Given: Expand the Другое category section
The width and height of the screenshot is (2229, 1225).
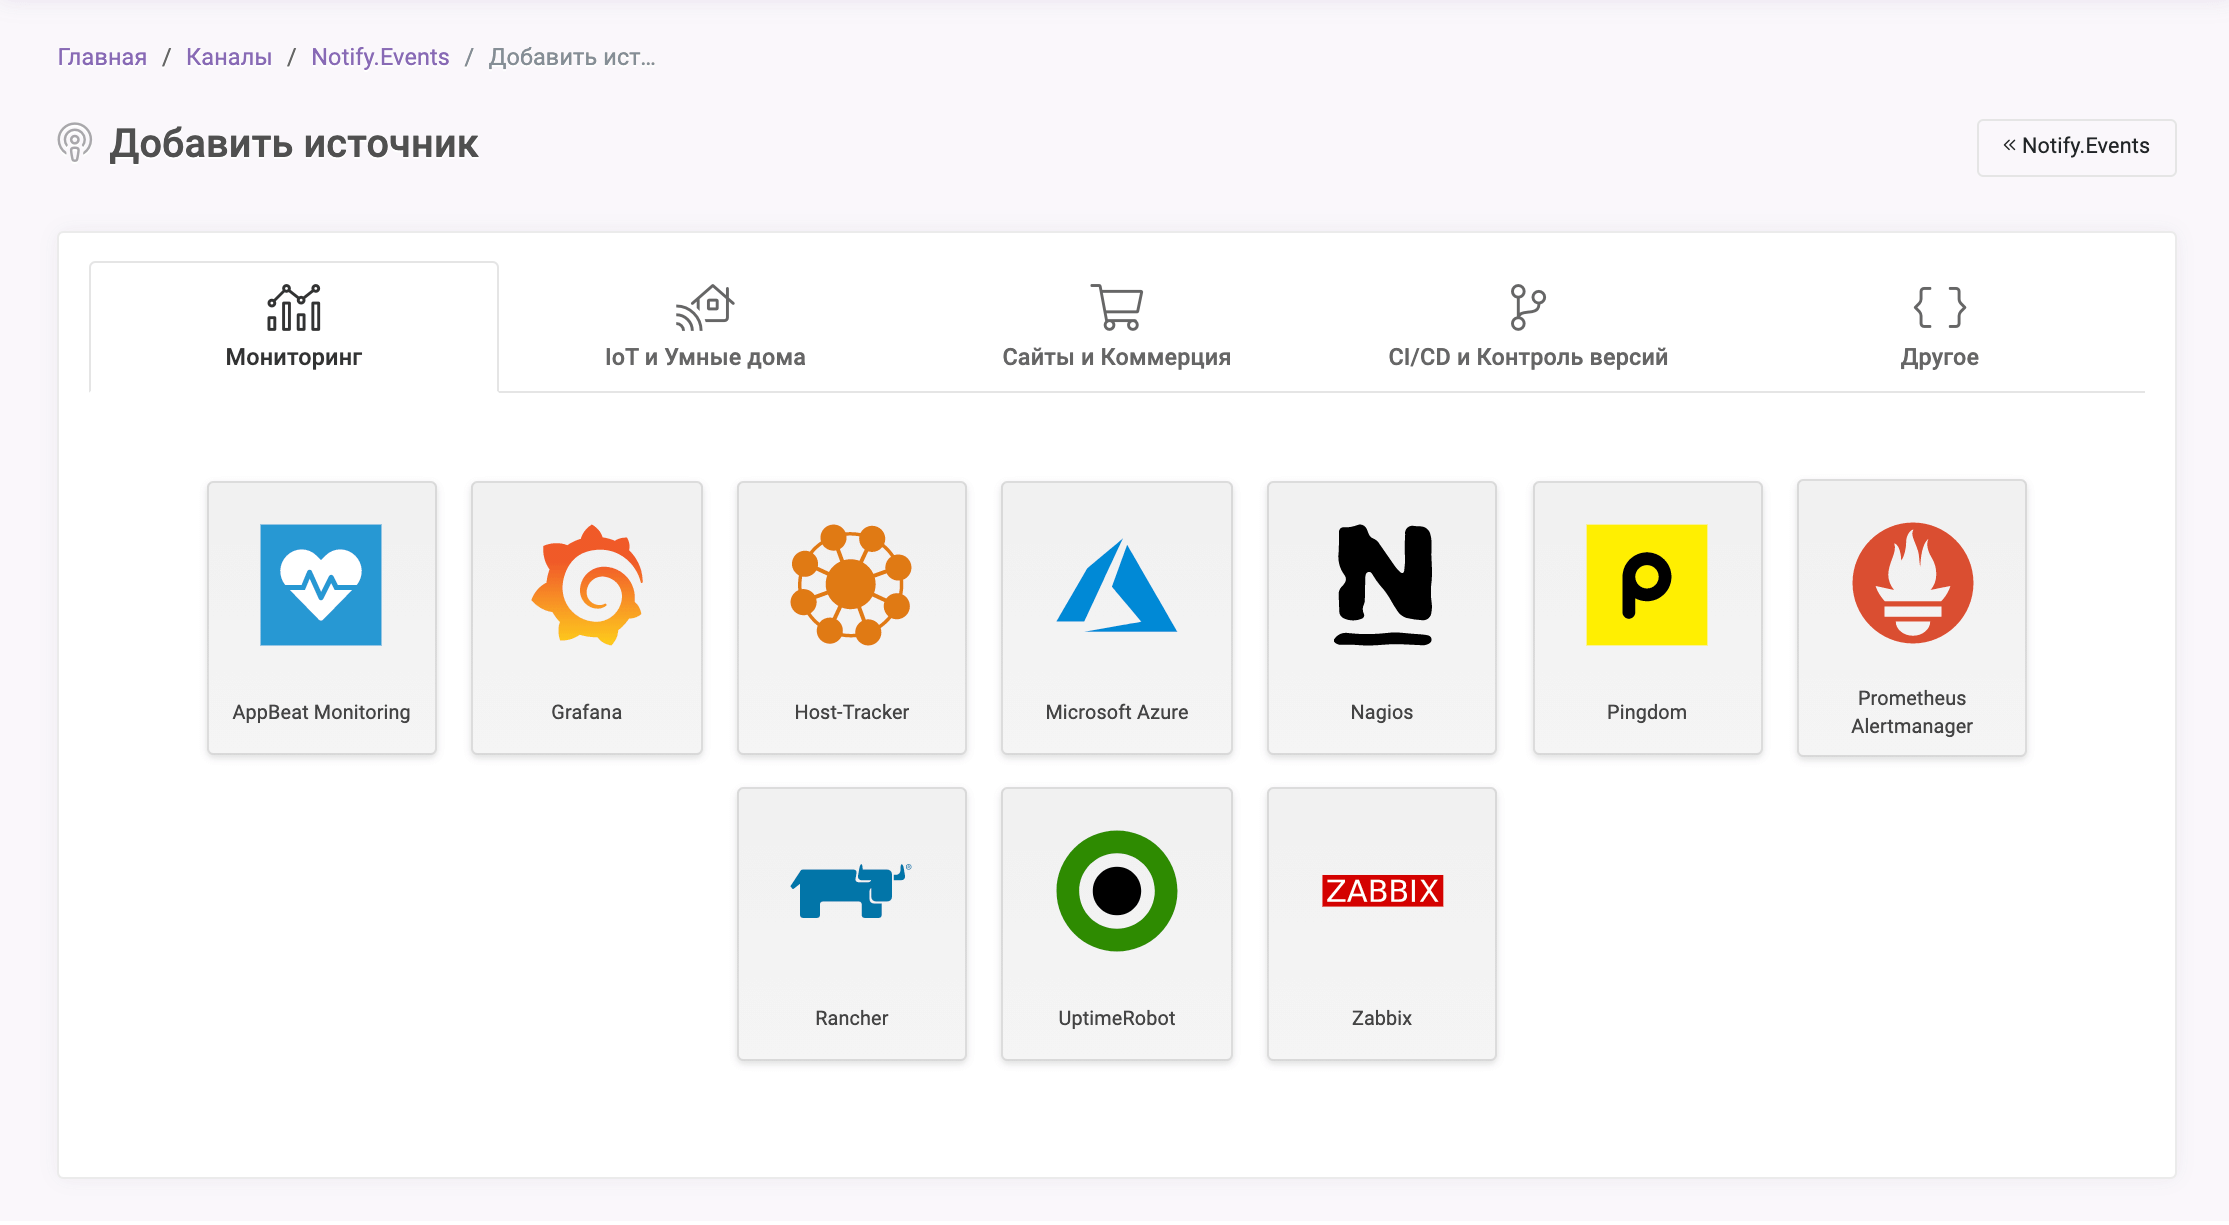Looking at the screenshot, I should point(1941,327).
